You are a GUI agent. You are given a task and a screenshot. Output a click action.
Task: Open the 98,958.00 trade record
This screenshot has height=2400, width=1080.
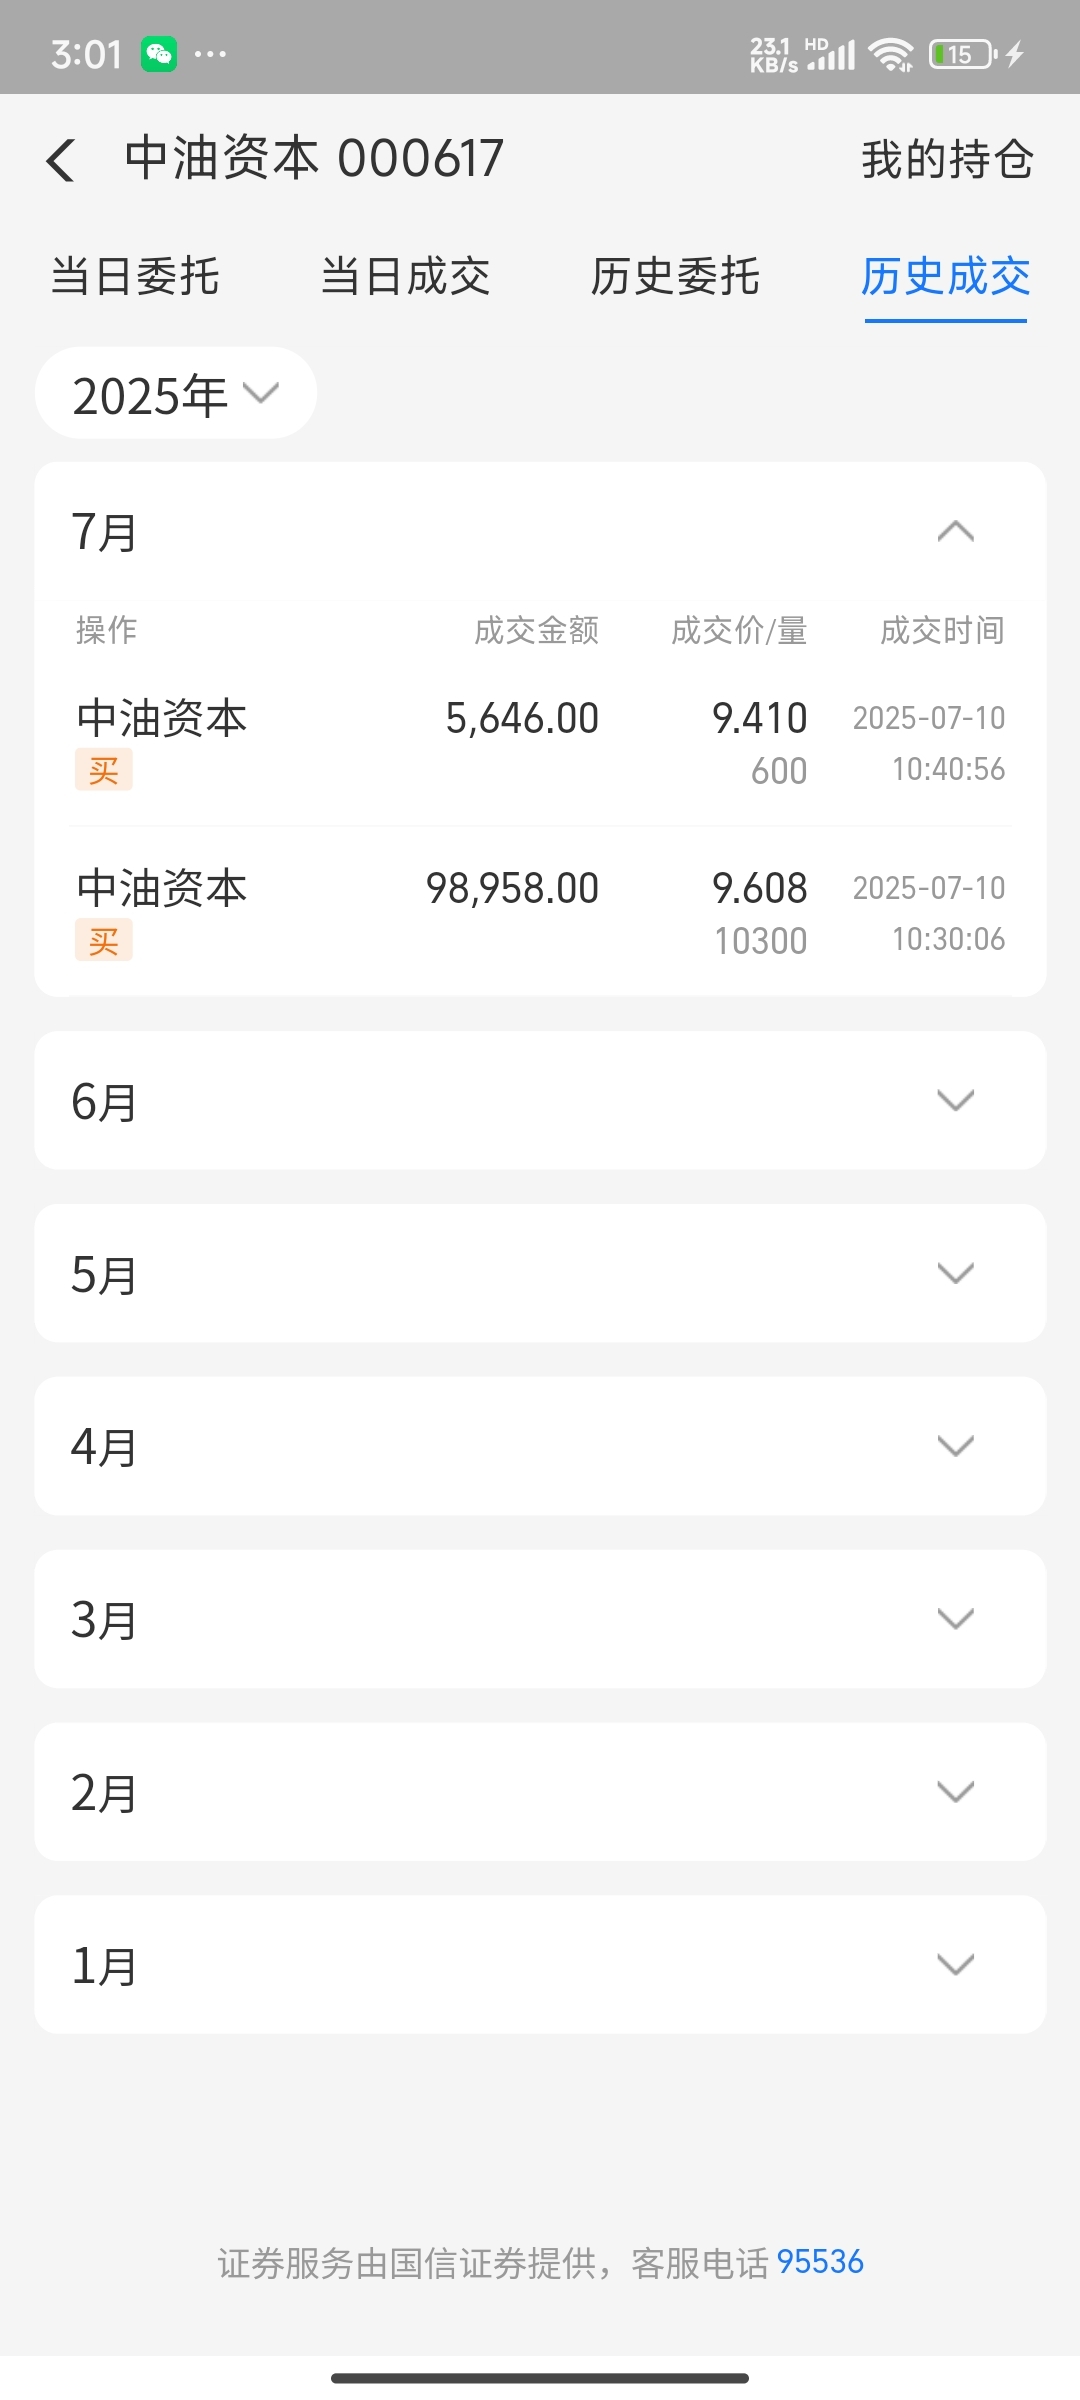click(x=540, y=911)
